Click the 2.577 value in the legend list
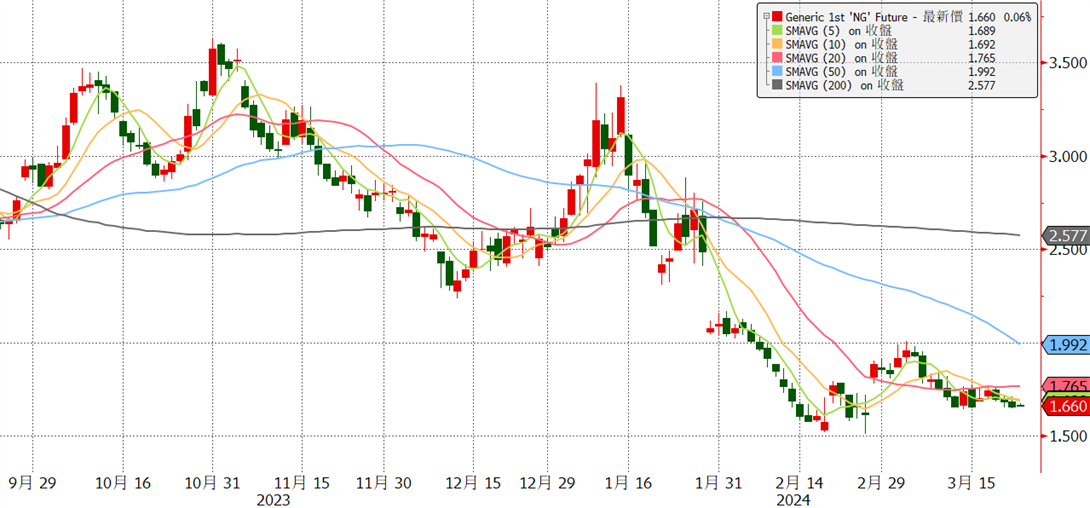Screen dimensions: 1090x508 981,85
